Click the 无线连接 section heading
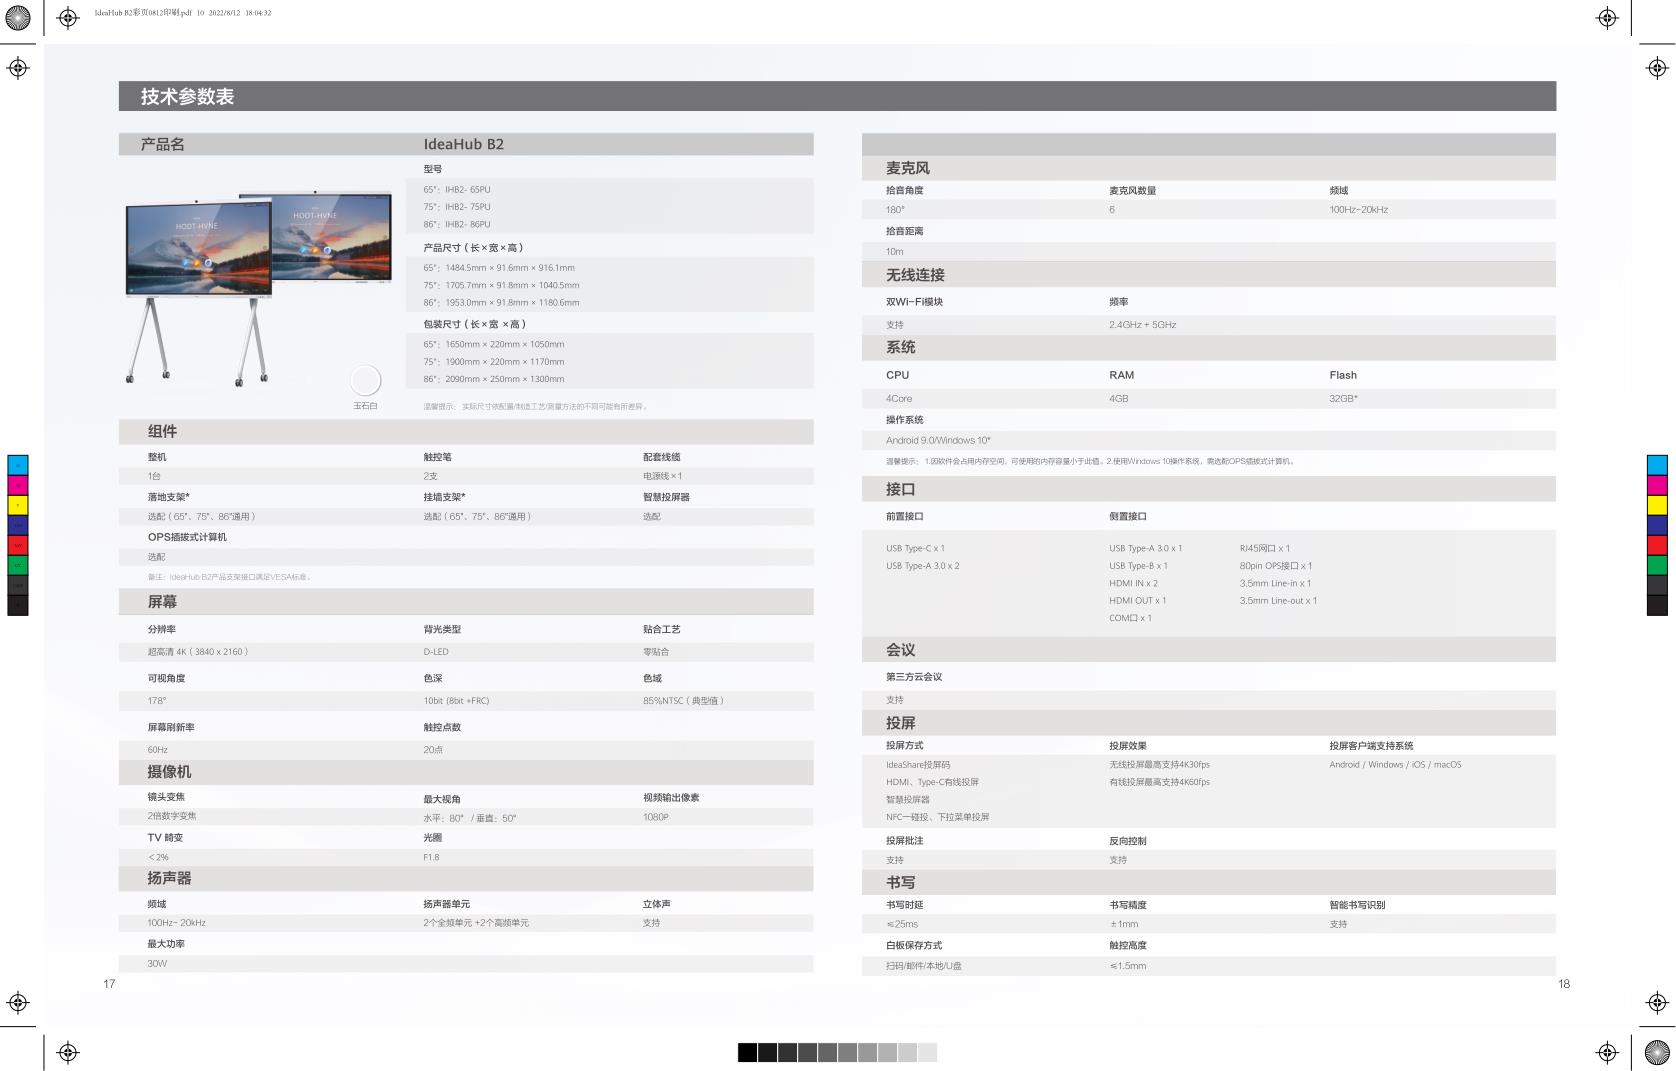The height and width of the screenshot is (1071, 1676). pyautogui.click(x=915, y=274)
